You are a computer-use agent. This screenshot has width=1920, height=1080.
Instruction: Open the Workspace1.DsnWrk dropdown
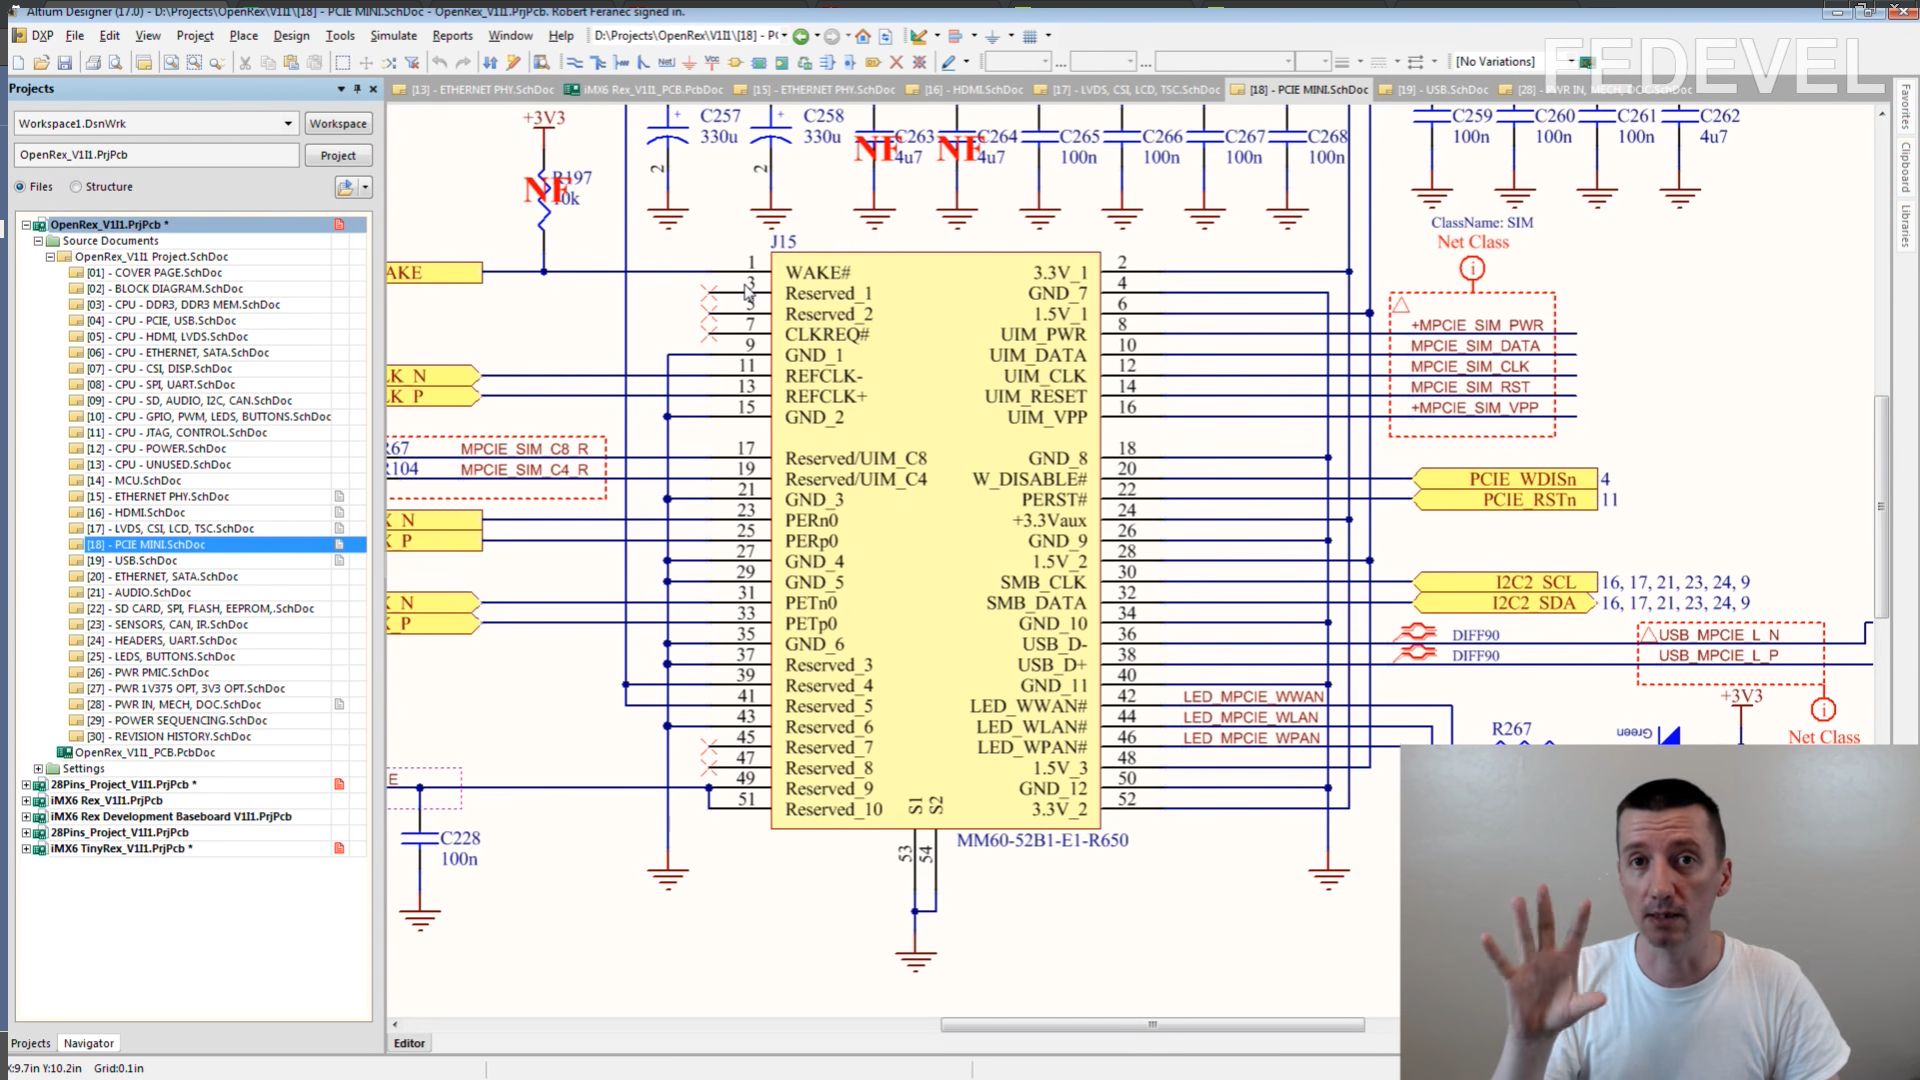[x=288, y=124]
